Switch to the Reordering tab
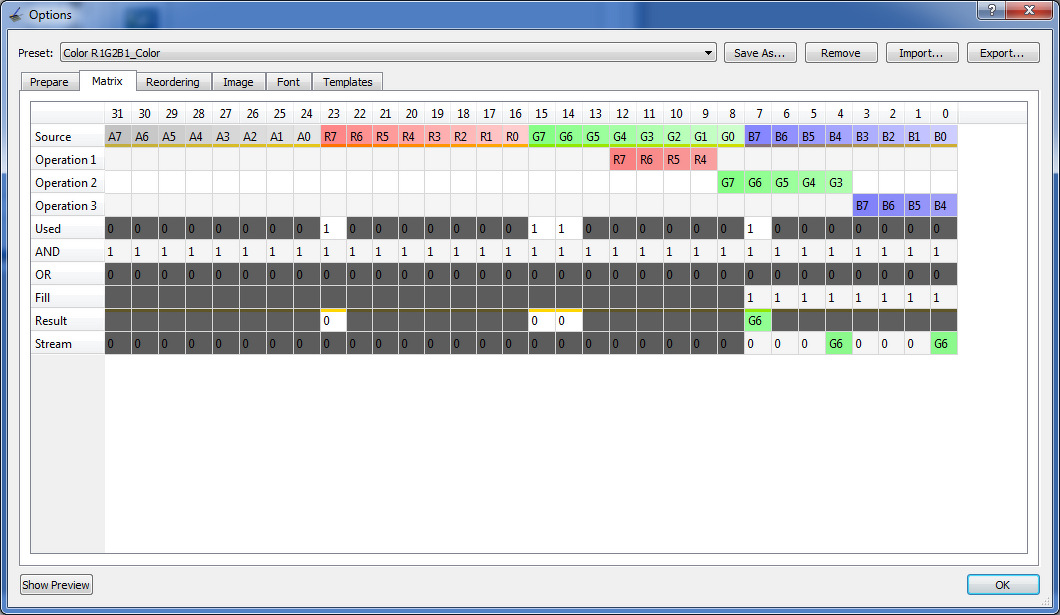This screenshot has height=615, width=1060. point(173,82)
